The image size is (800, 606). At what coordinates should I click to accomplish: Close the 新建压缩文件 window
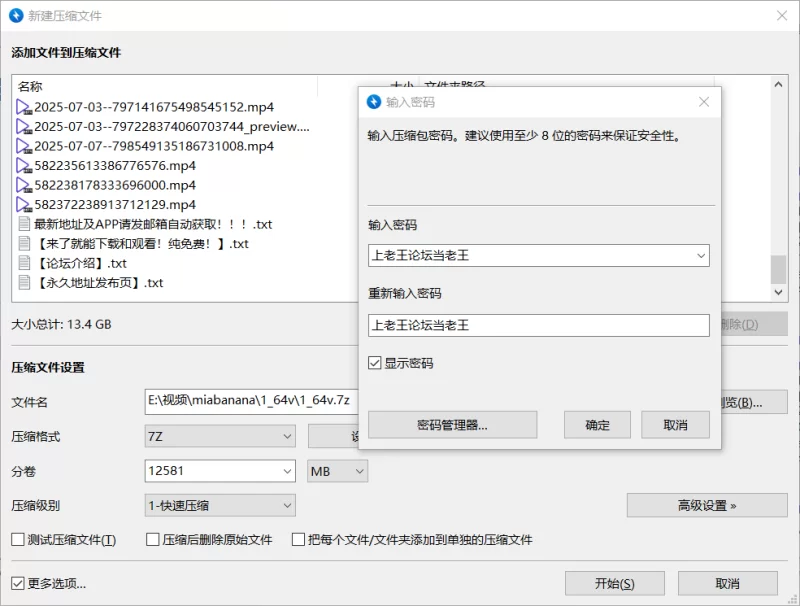pos(782,15)
